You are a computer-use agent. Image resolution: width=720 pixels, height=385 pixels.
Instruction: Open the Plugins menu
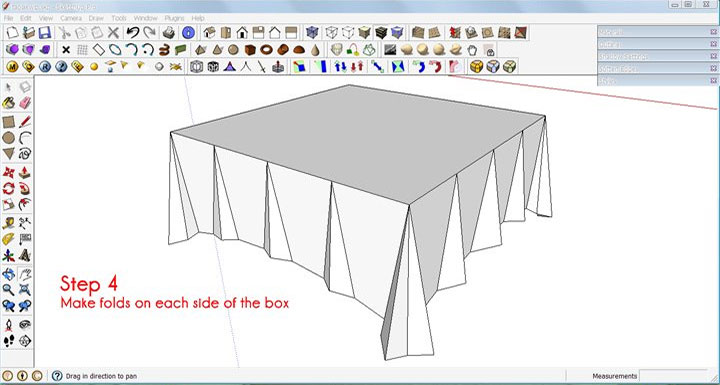coord(174,18)
